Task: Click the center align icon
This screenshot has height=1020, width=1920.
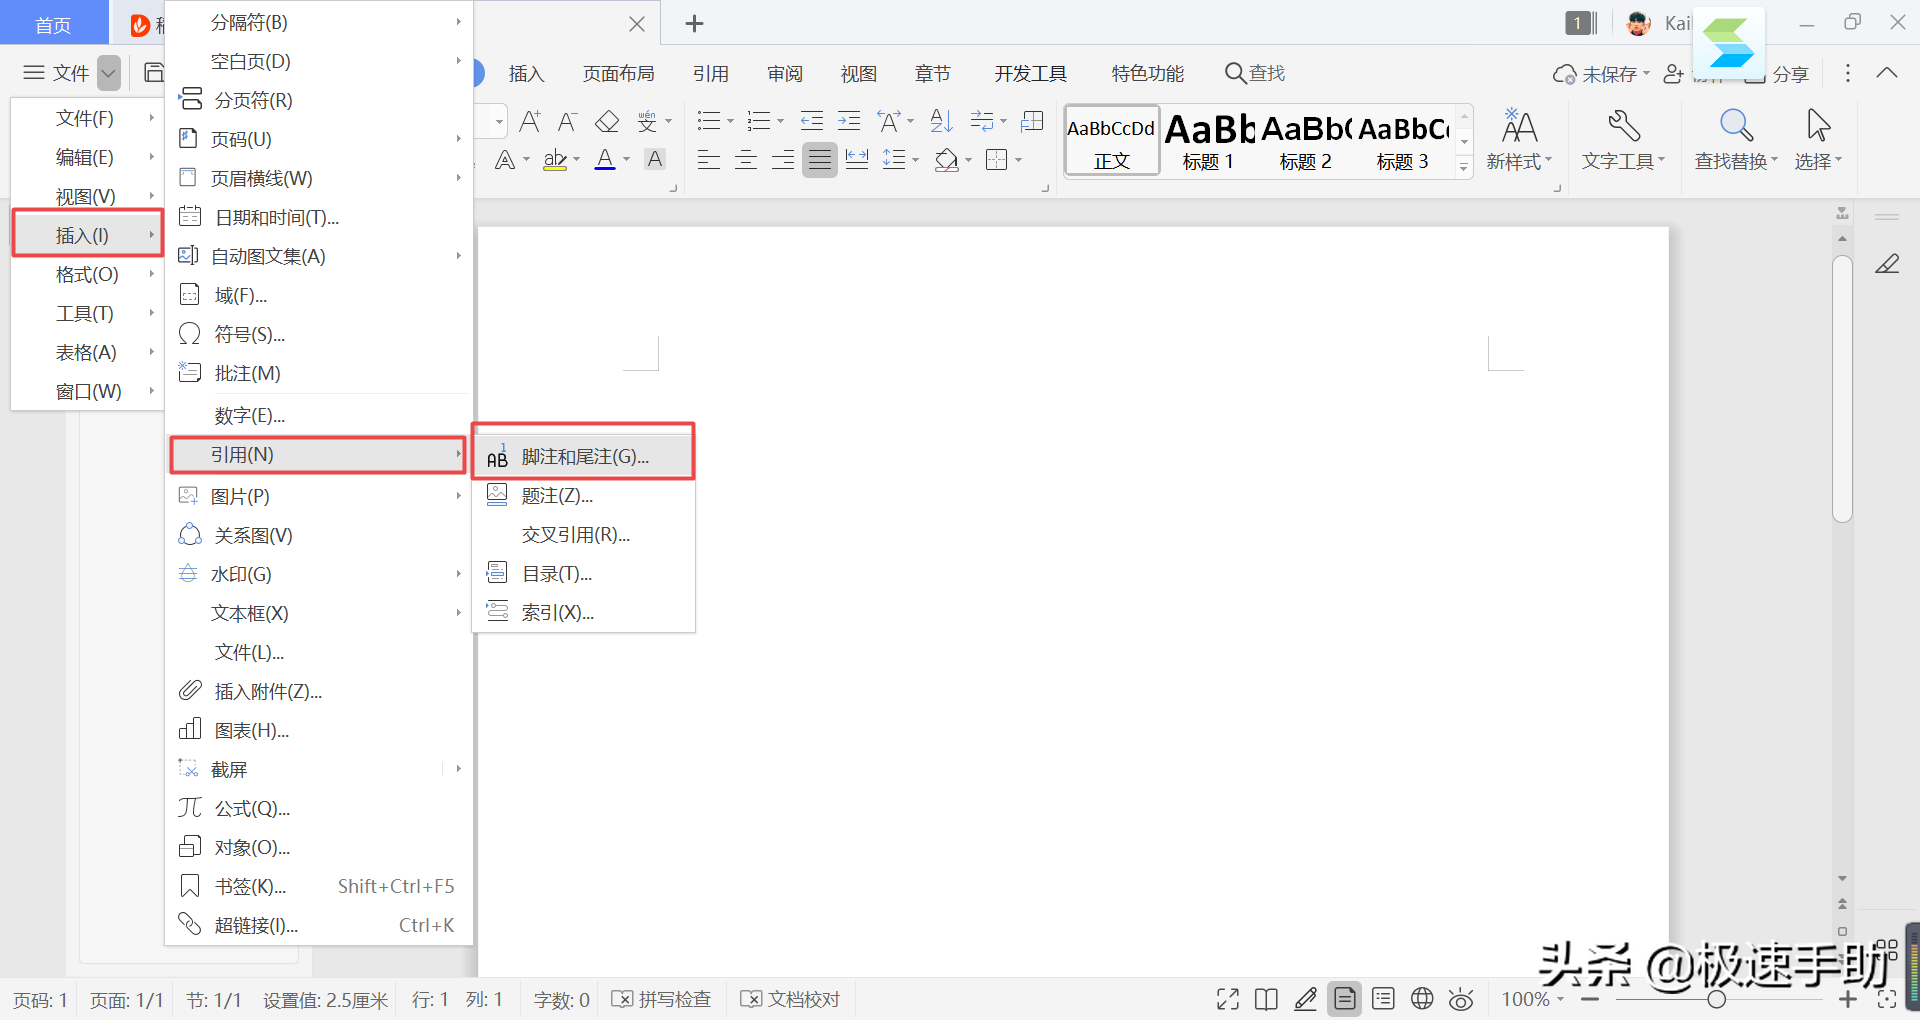Action: (x=746, y=160)
